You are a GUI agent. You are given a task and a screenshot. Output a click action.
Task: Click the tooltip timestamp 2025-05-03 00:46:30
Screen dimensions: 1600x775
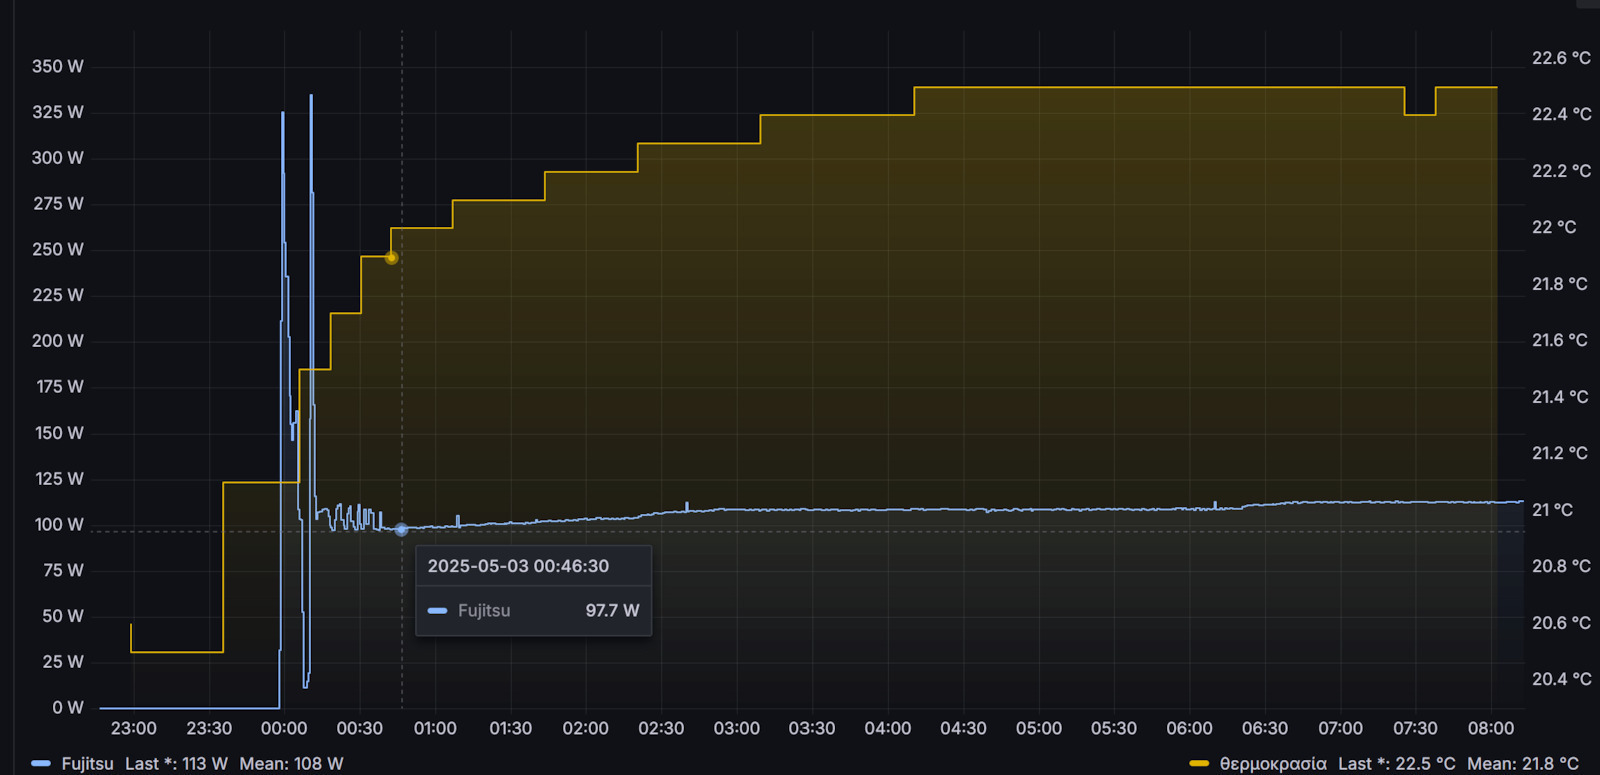click(x=518, y=566)
